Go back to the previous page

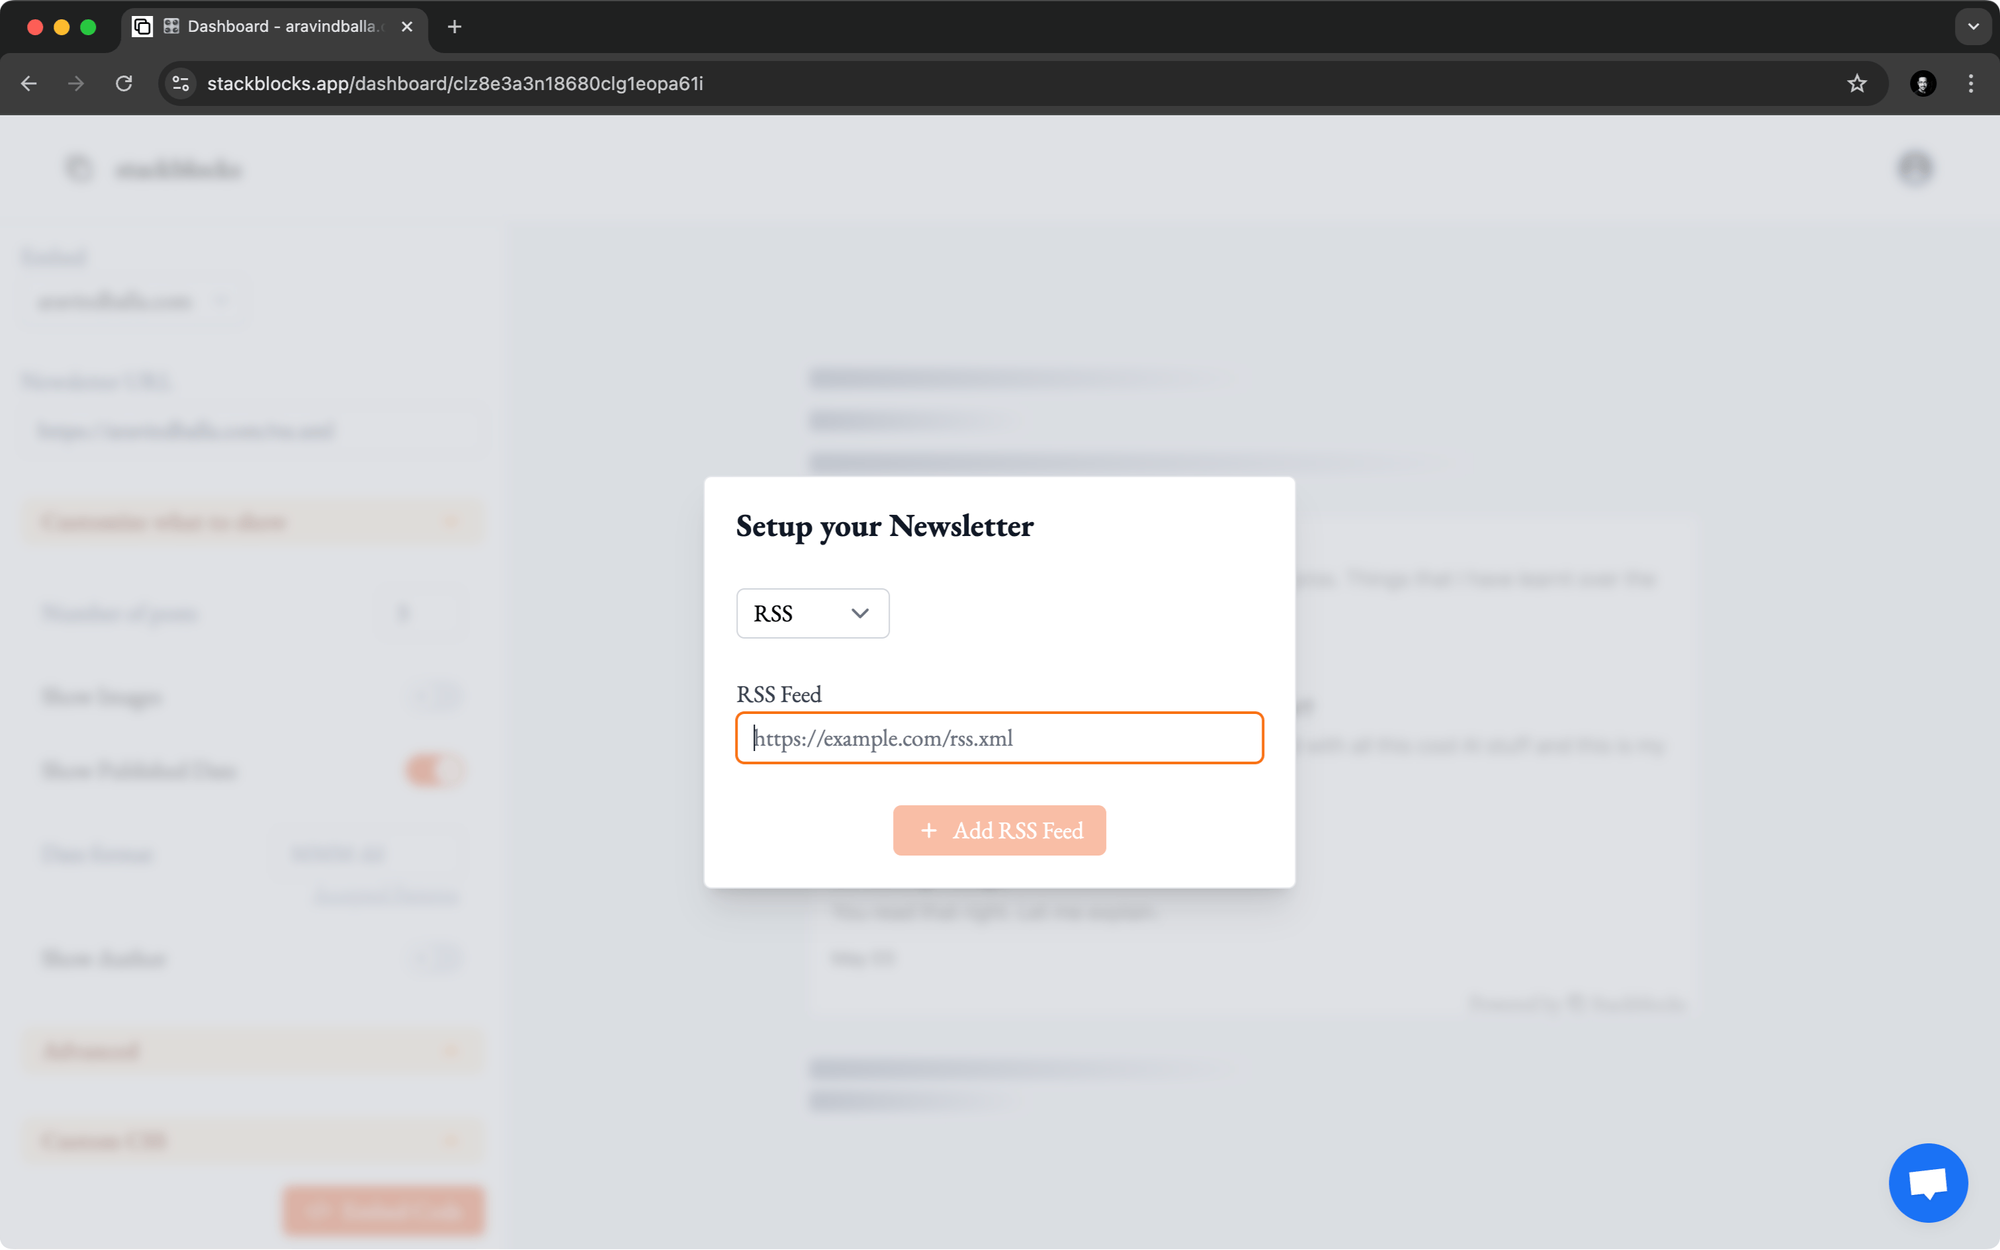pyautogui.click(x=29, y=84)
